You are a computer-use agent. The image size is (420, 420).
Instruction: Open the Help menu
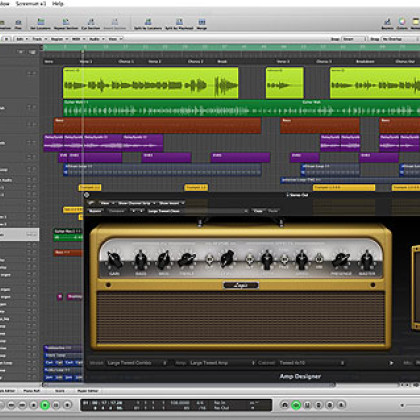coord(58,4)
